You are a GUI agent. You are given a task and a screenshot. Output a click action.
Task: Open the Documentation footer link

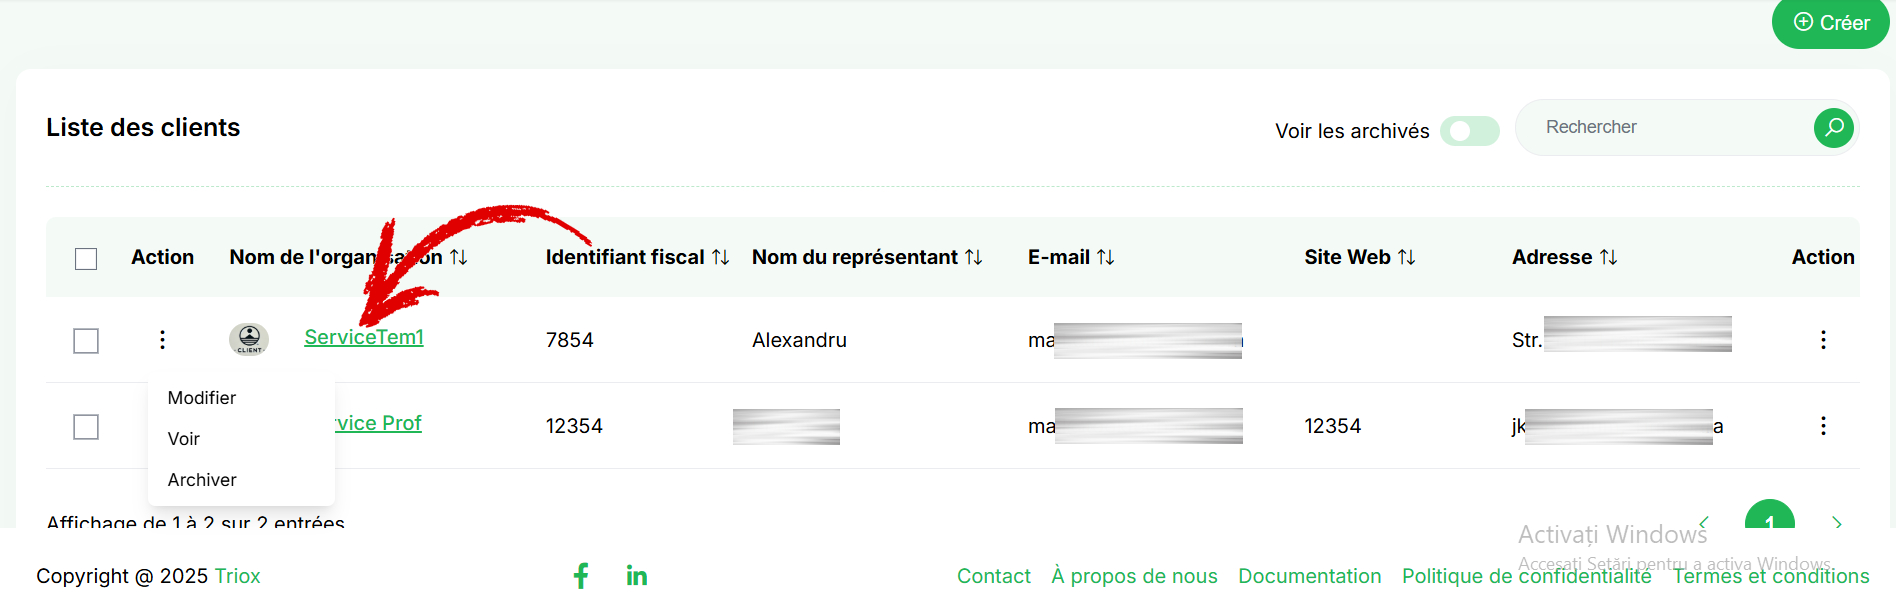point(1310,576)
